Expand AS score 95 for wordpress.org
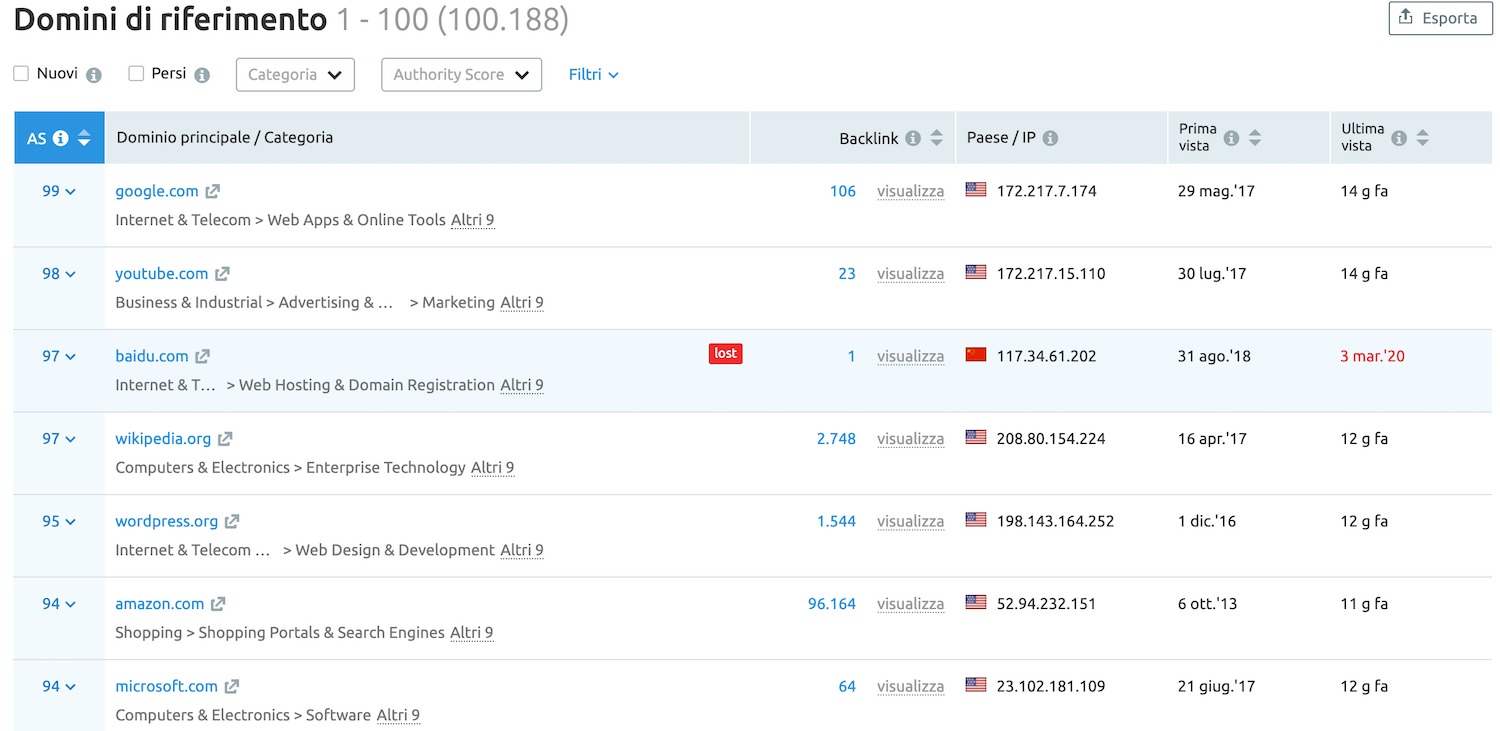Image resolution: width=1500 pixels, height=731 pixels. 59,521
